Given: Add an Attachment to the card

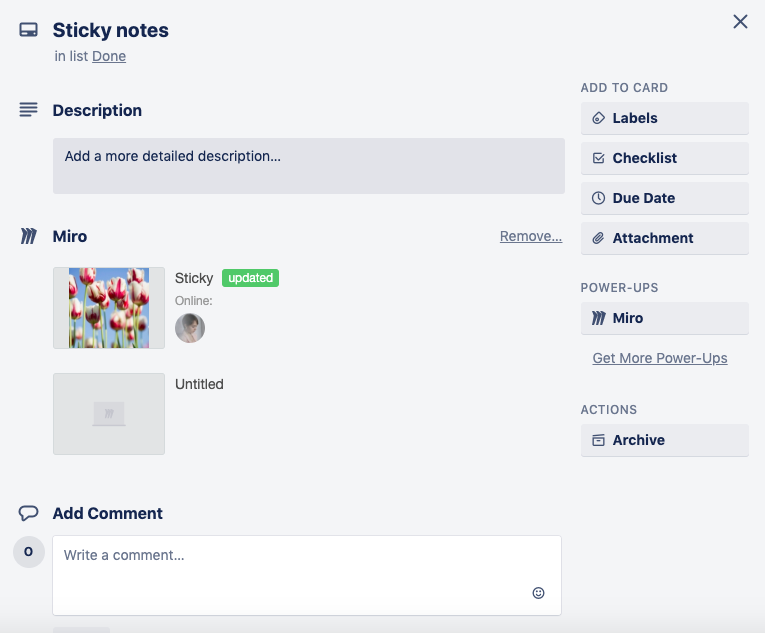Looking at the screenshot, I should pos(664,238).
